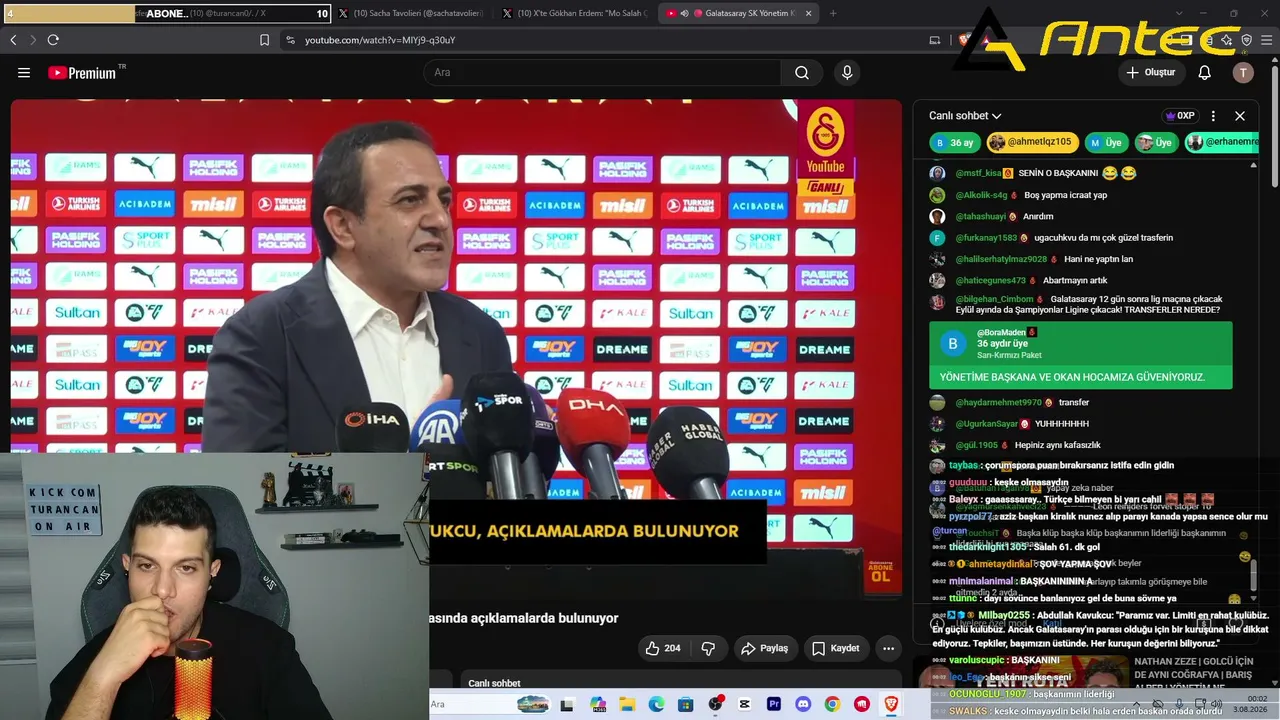Viewport: 1280px width, 720px height.
Task: Open the account avatar menu
Action: [1243, 73]
